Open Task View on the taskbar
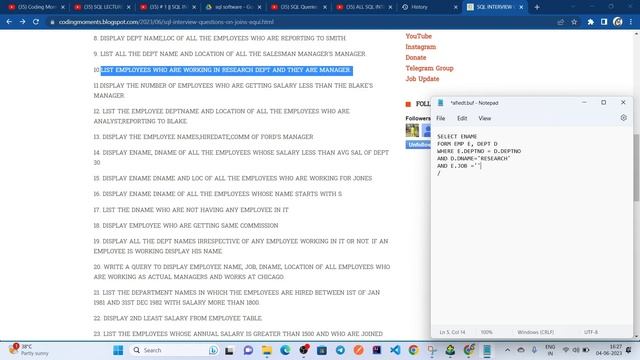Viewport: 640px width, 360px height. tap(229, 351)
